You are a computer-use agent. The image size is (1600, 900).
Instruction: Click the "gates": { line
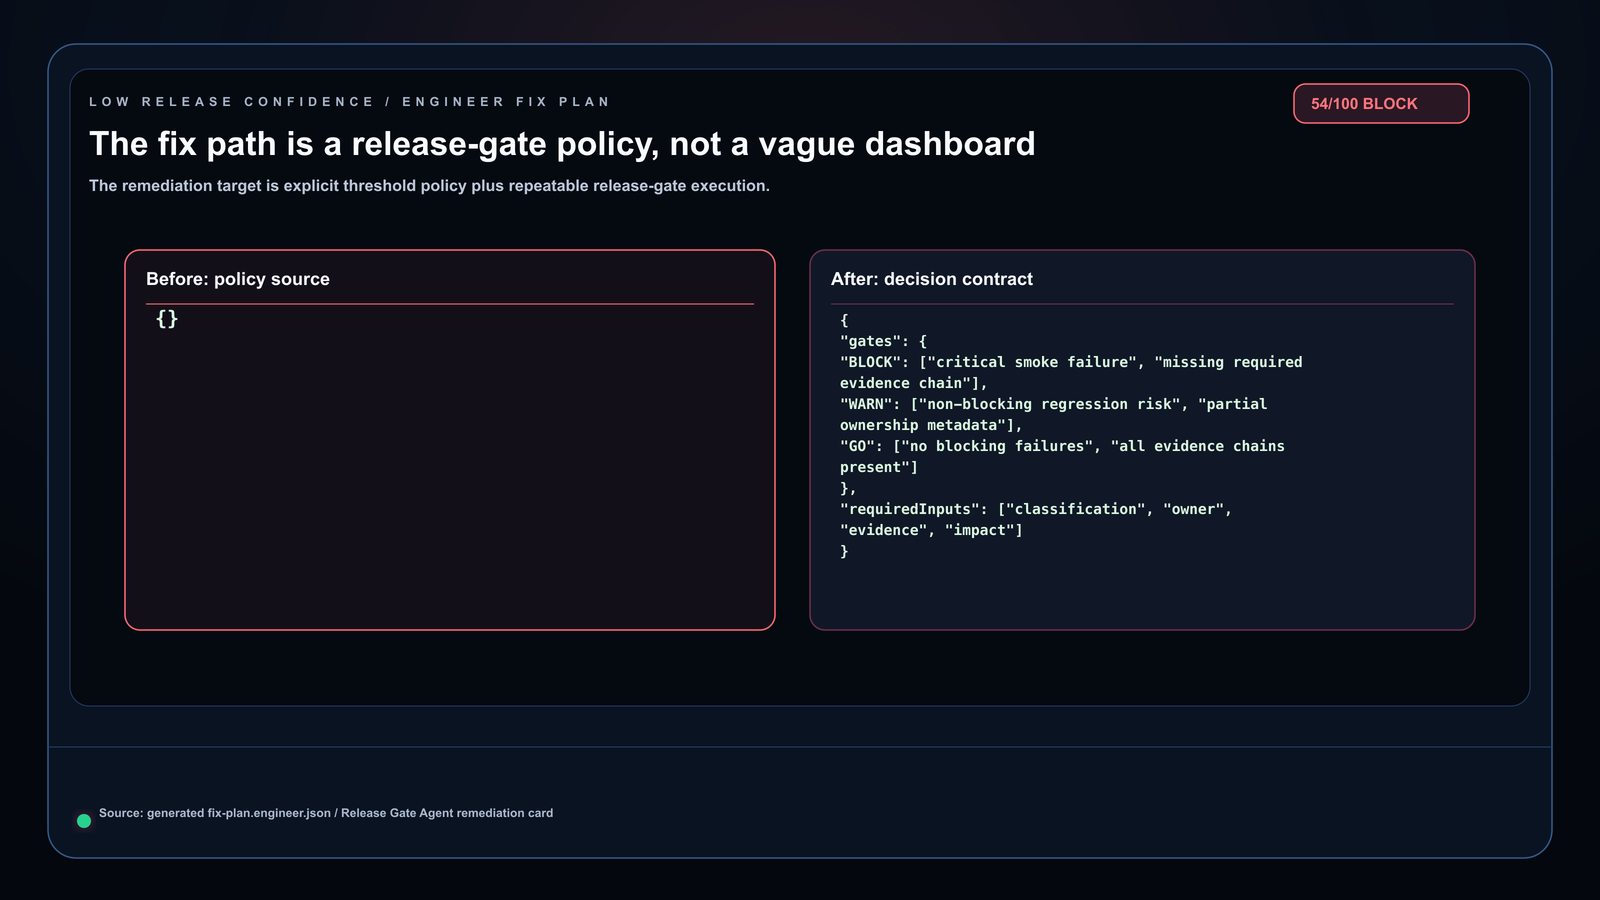coord(884,342)
